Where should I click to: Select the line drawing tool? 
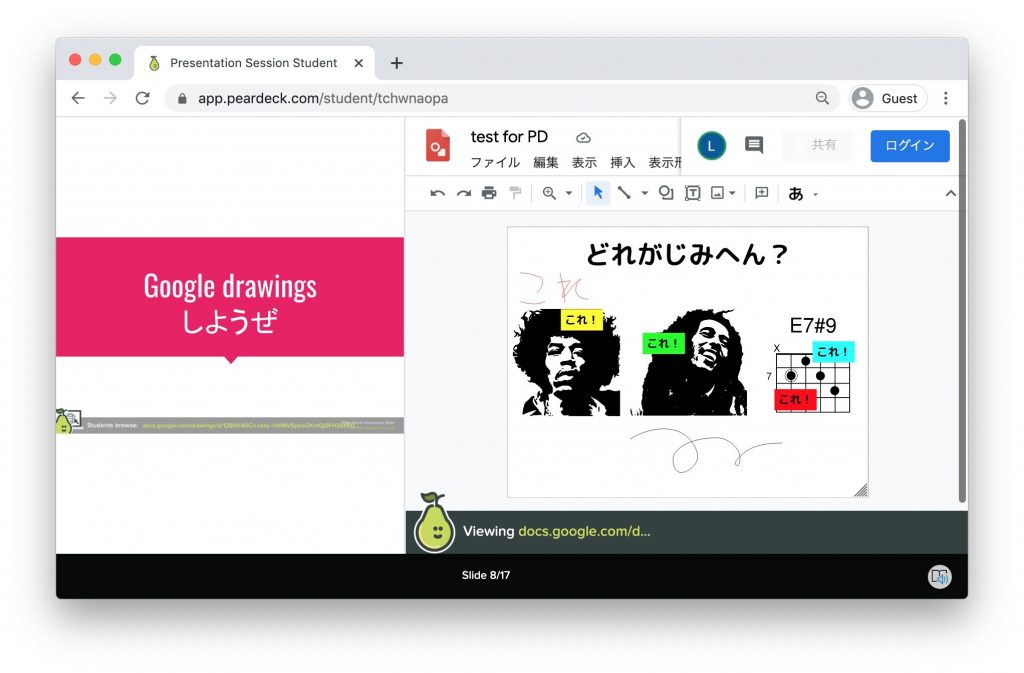pos(624,193)
